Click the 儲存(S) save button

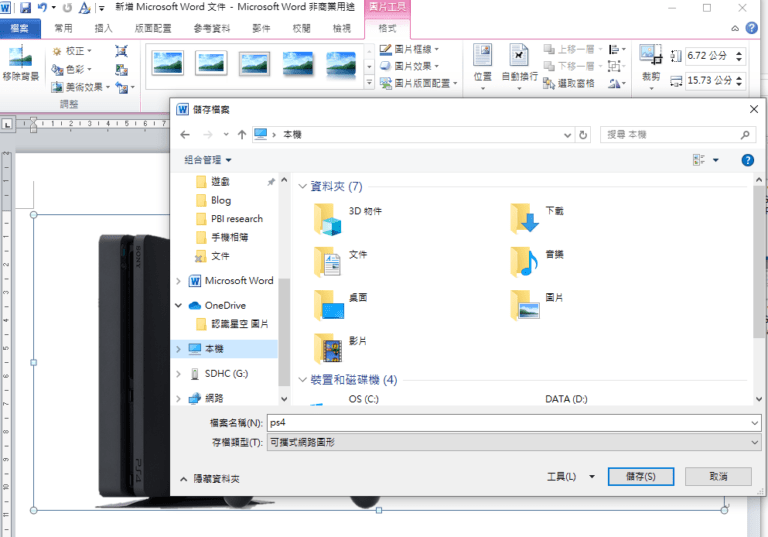[641, 476]
